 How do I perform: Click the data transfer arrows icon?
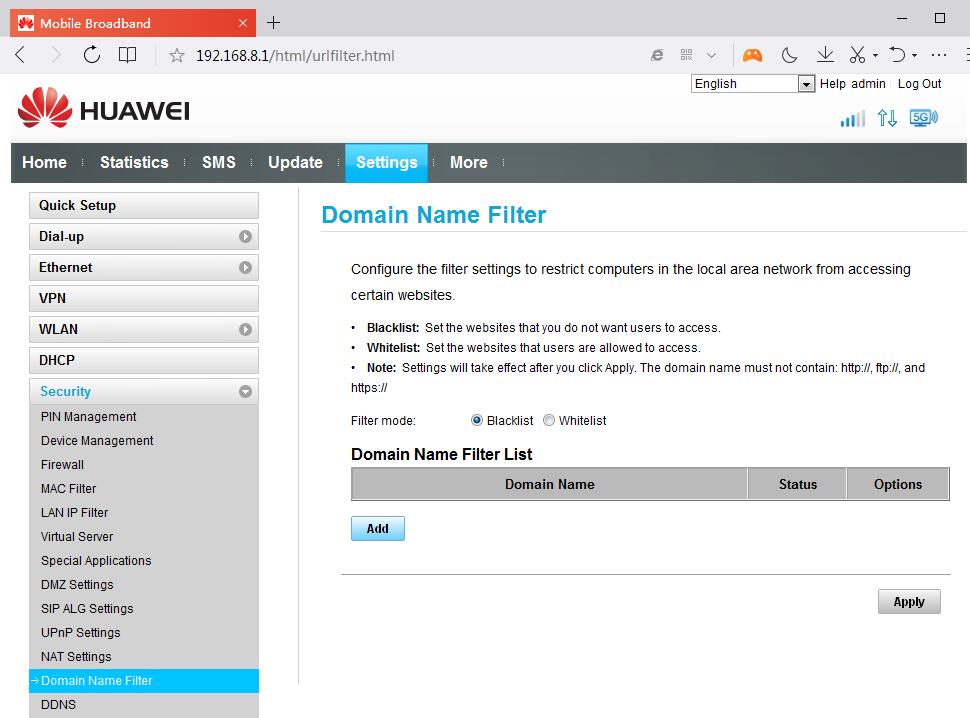[887, 118]
